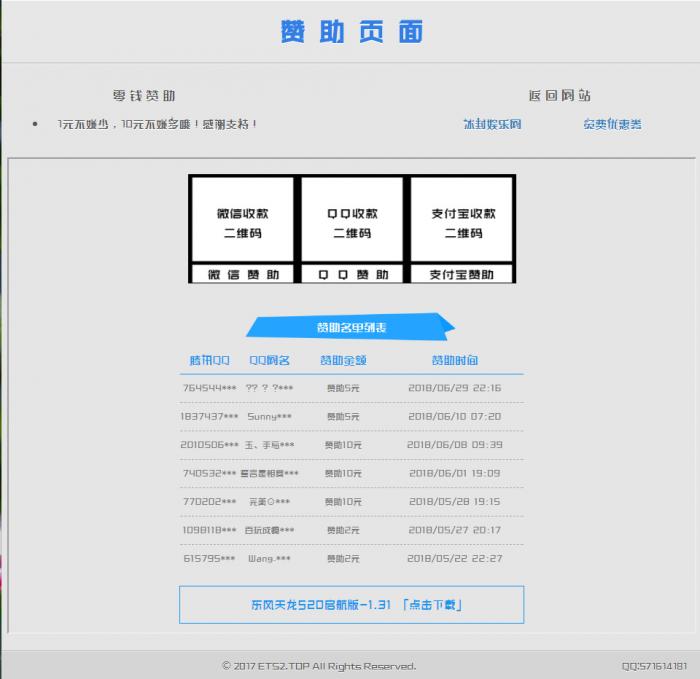Click the QQ:571614181 contact in footer

[x=654, y=666]
